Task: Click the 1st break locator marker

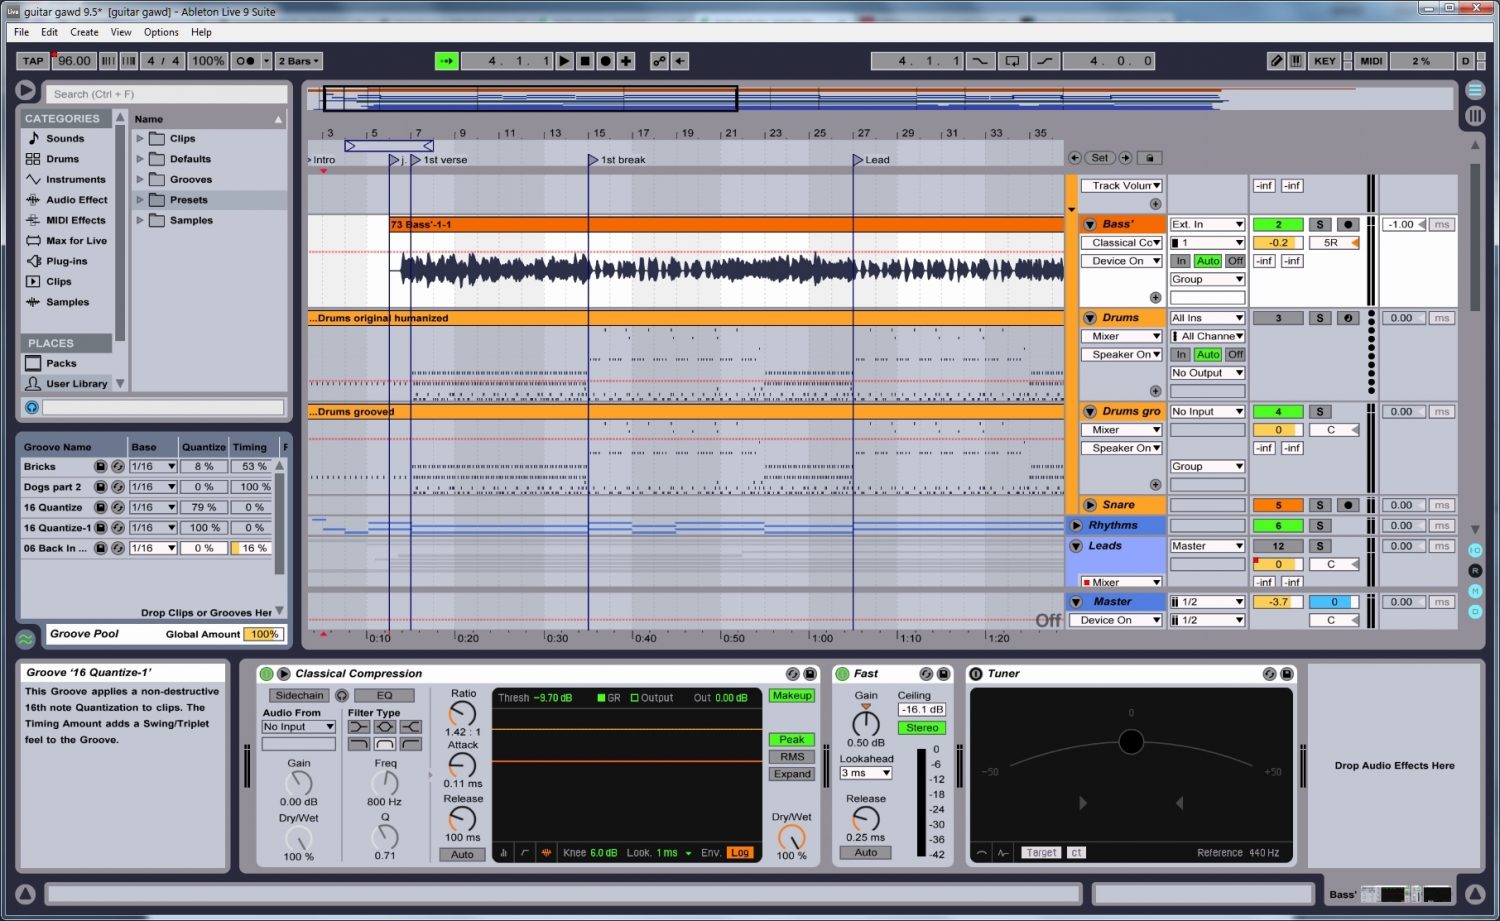Action: (x=592, y=160)
